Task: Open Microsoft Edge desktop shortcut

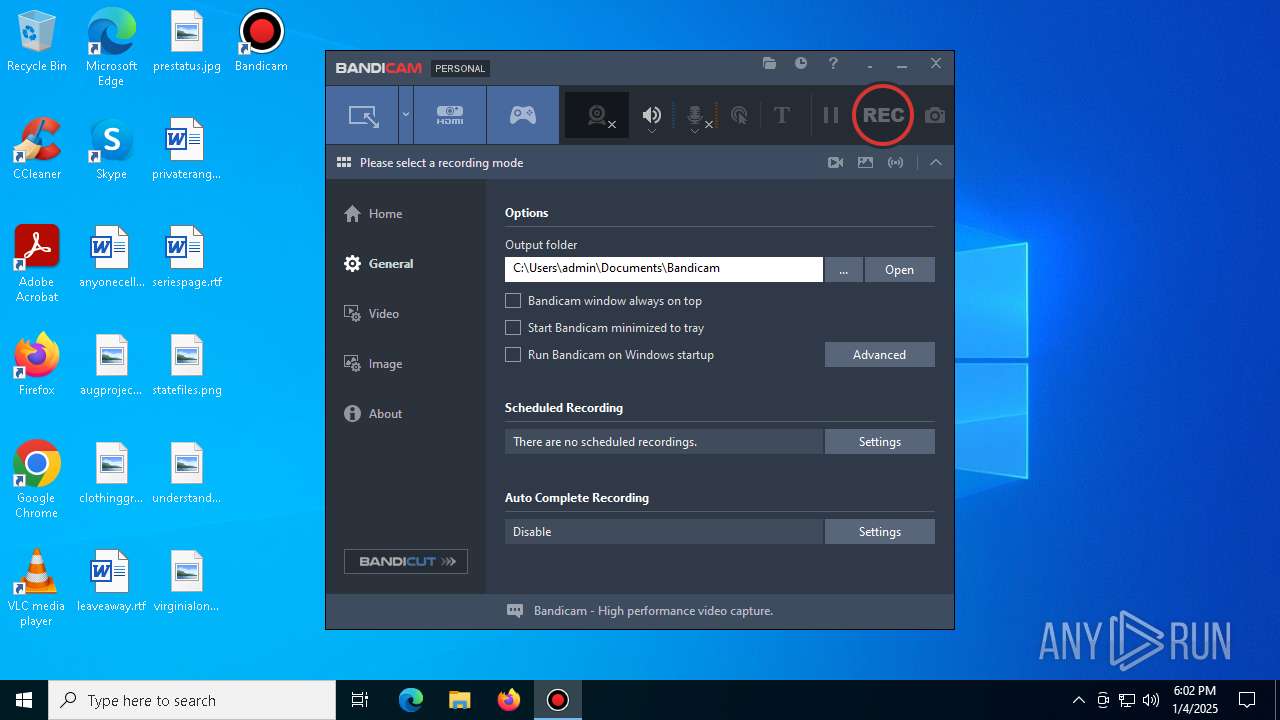Action: (x=111, y=48)
